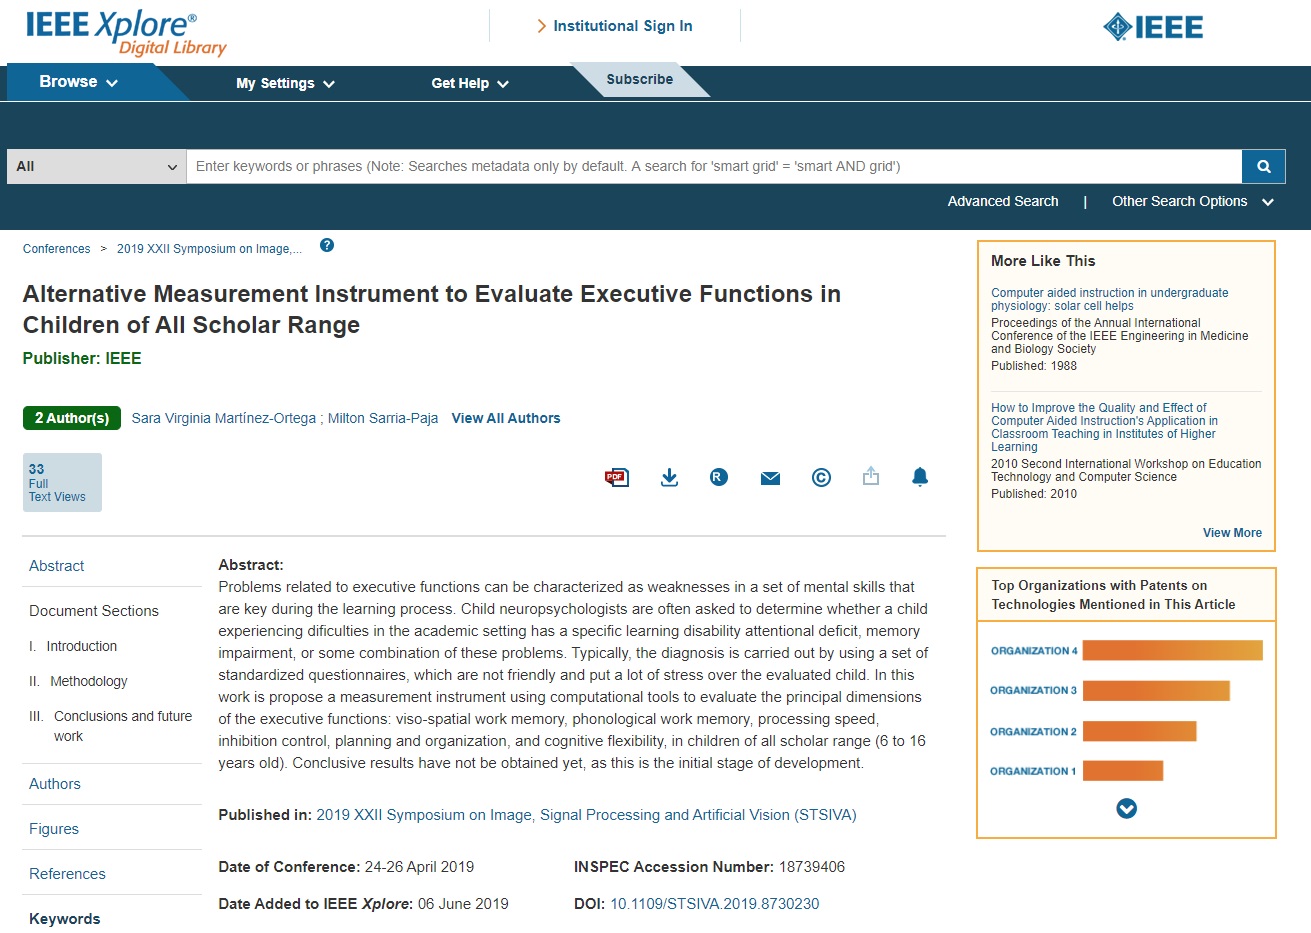Click the keyword search input field

pos(713,167)
